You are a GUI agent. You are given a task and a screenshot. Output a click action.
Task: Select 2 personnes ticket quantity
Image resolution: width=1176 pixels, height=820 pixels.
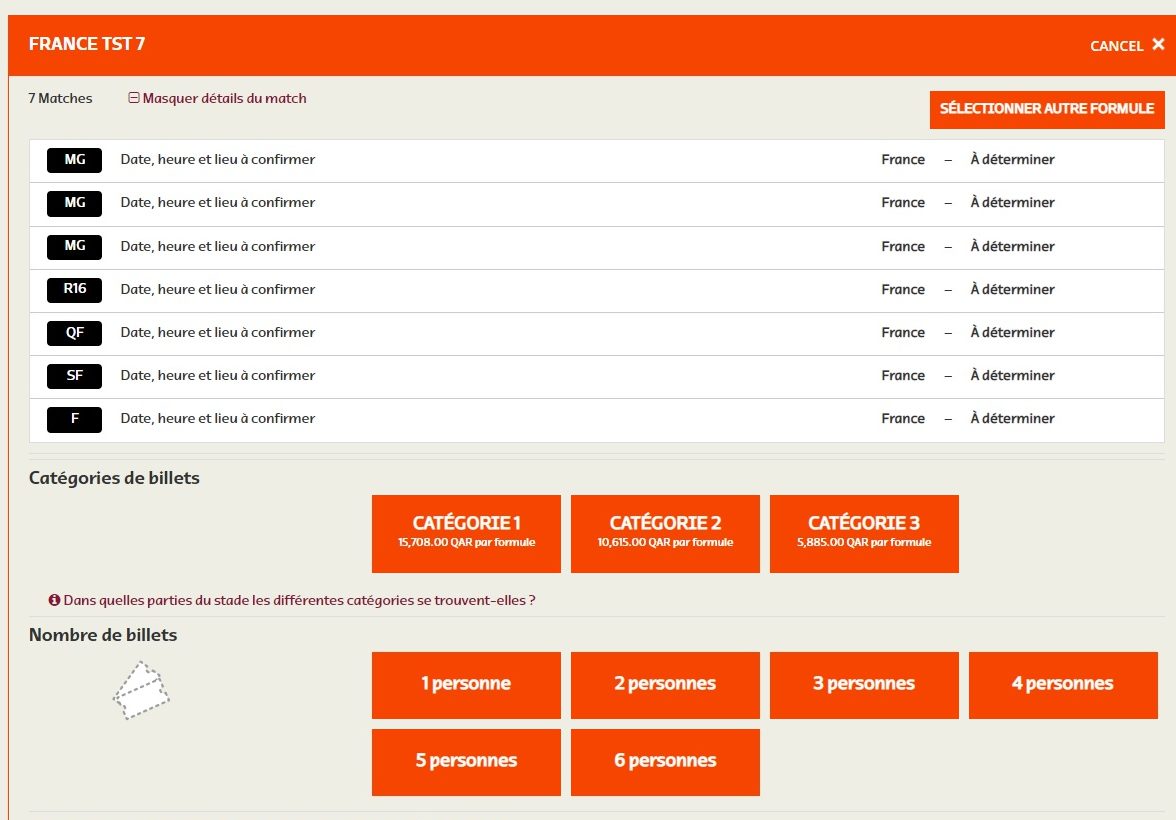pos(665,685)
